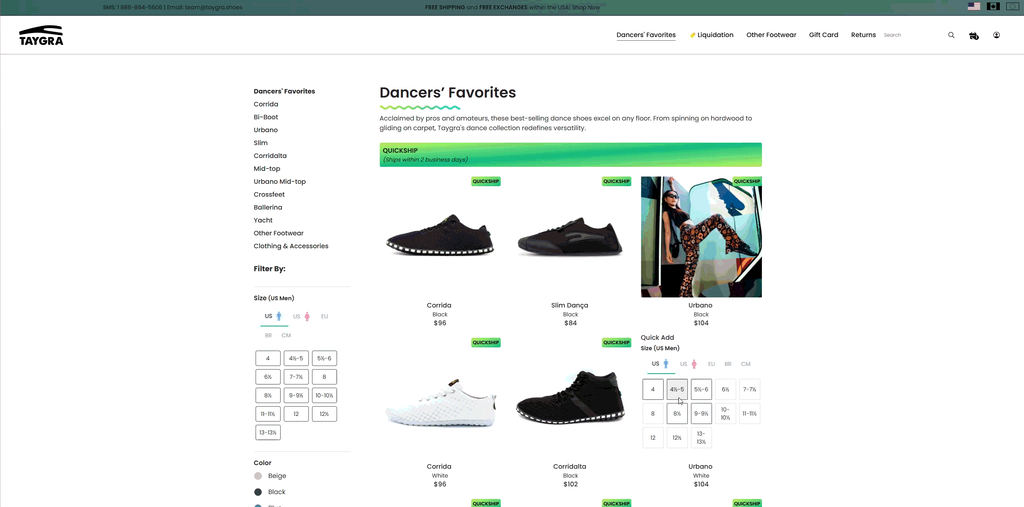Filter by size 7-7½ in sidebar
The width and height of the screenshot is (1024, 507).
click(x=296, y=377)
